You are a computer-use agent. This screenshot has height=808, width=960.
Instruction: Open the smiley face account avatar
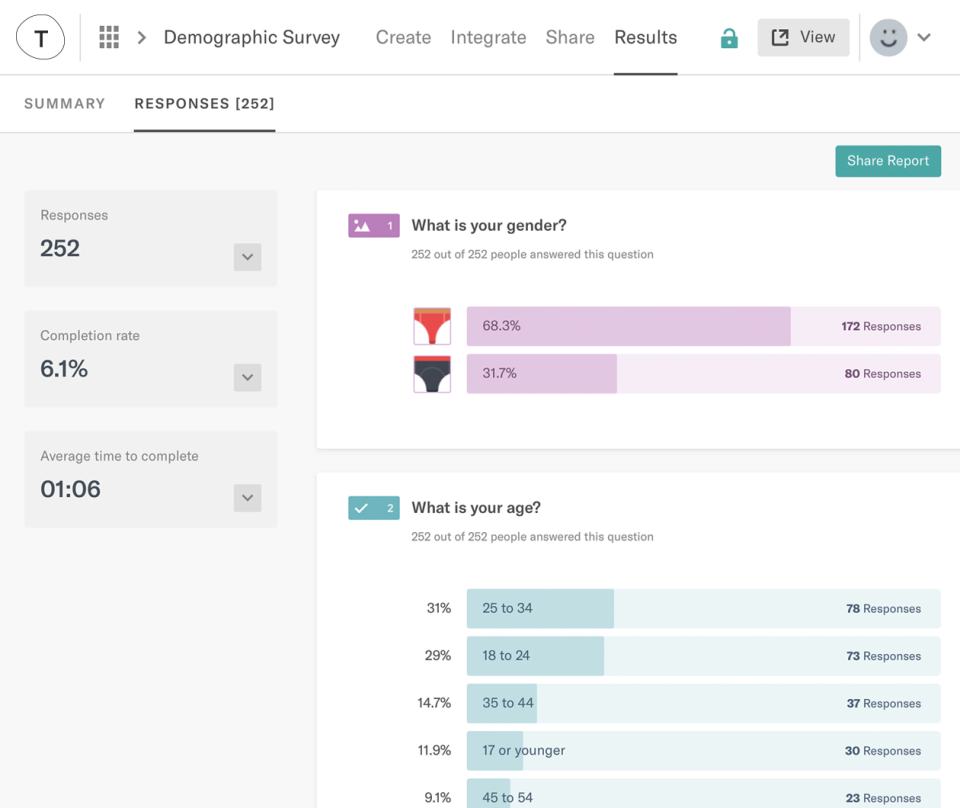tap(888, 37)
